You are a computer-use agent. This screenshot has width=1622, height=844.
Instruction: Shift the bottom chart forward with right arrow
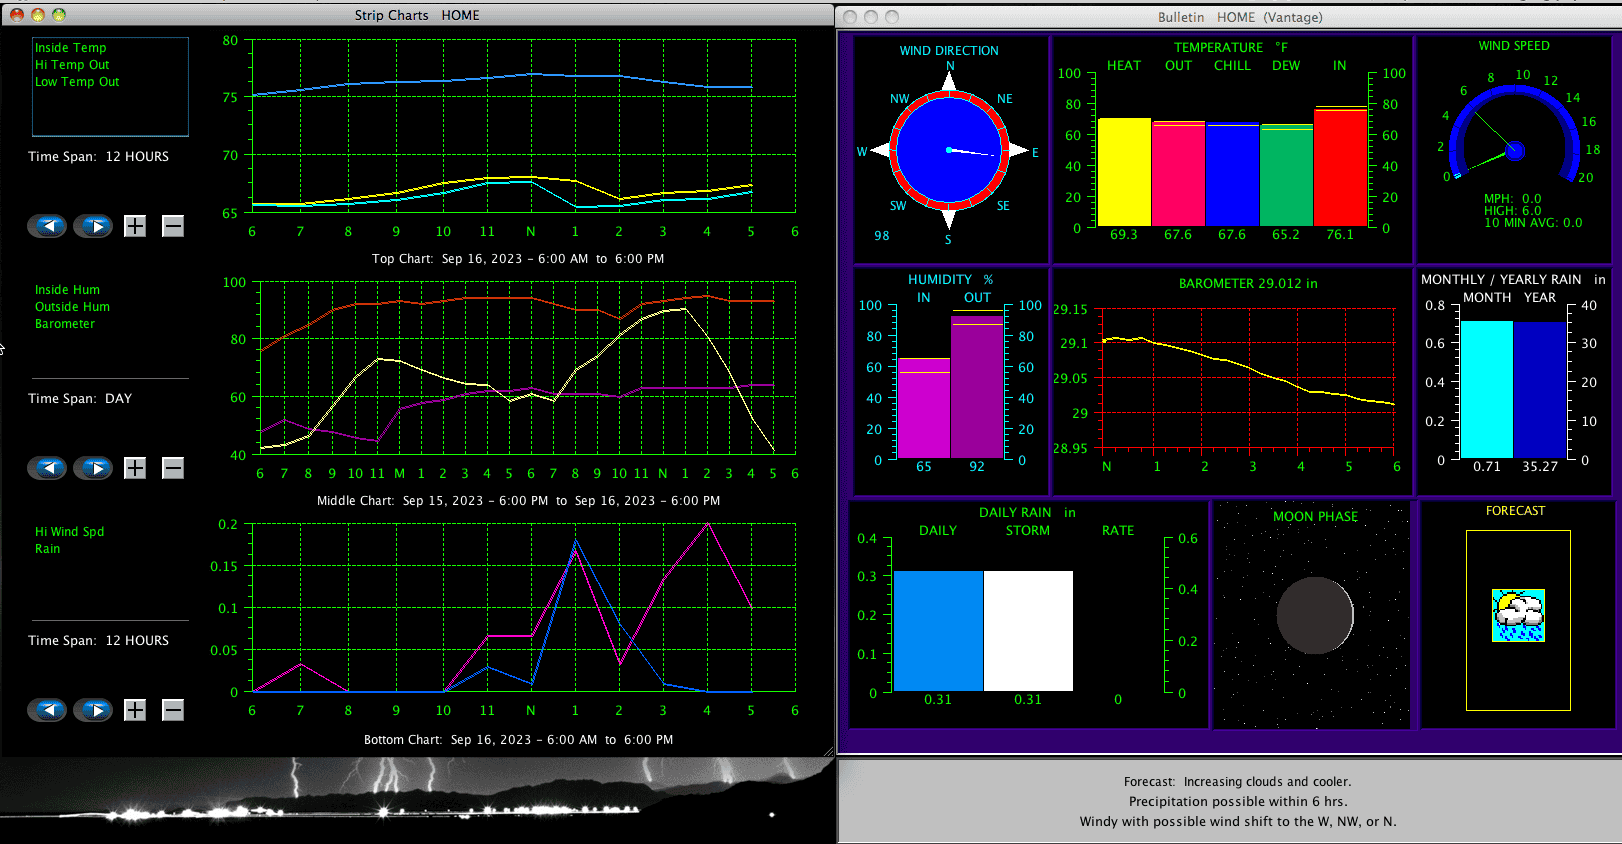94,710
